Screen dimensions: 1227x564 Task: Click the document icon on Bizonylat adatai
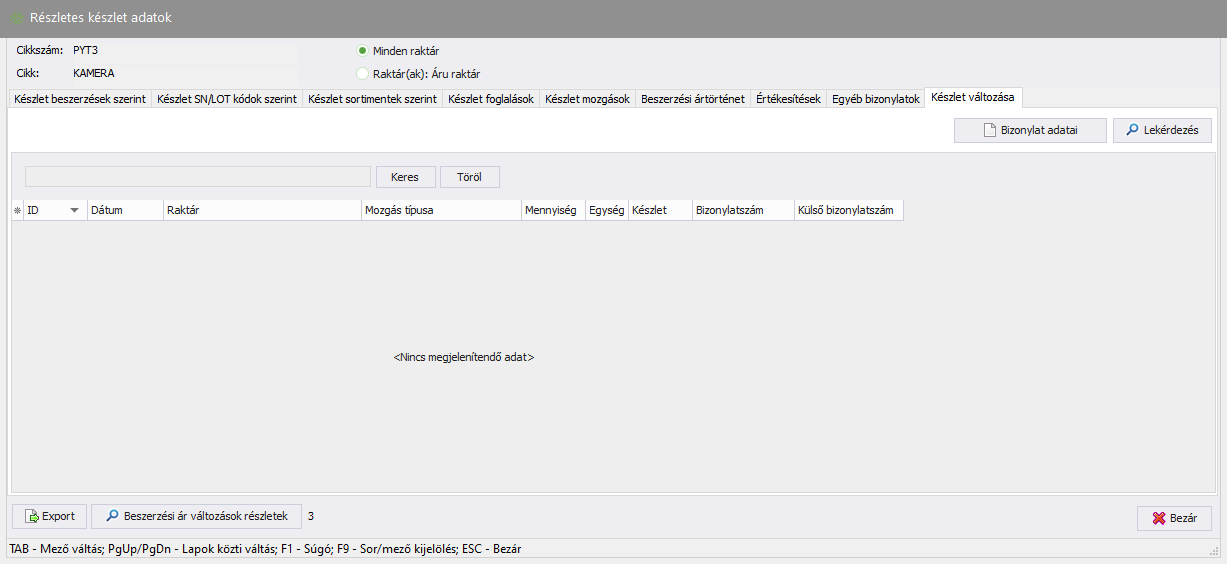pyautogui.click(x=990, y=131)
